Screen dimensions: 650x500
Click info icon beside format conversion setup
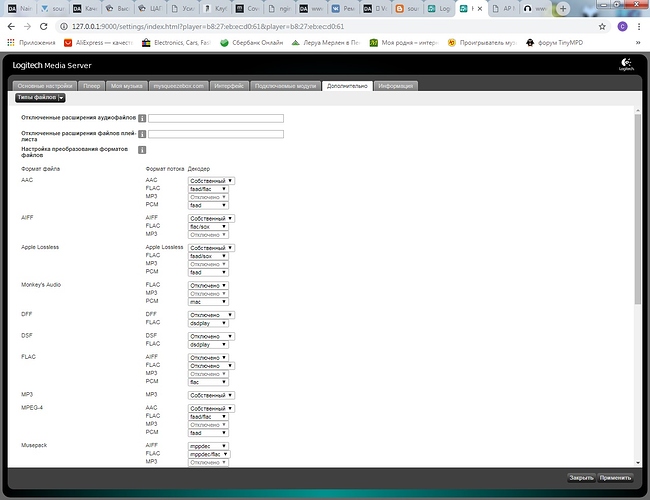coord(142,150)
